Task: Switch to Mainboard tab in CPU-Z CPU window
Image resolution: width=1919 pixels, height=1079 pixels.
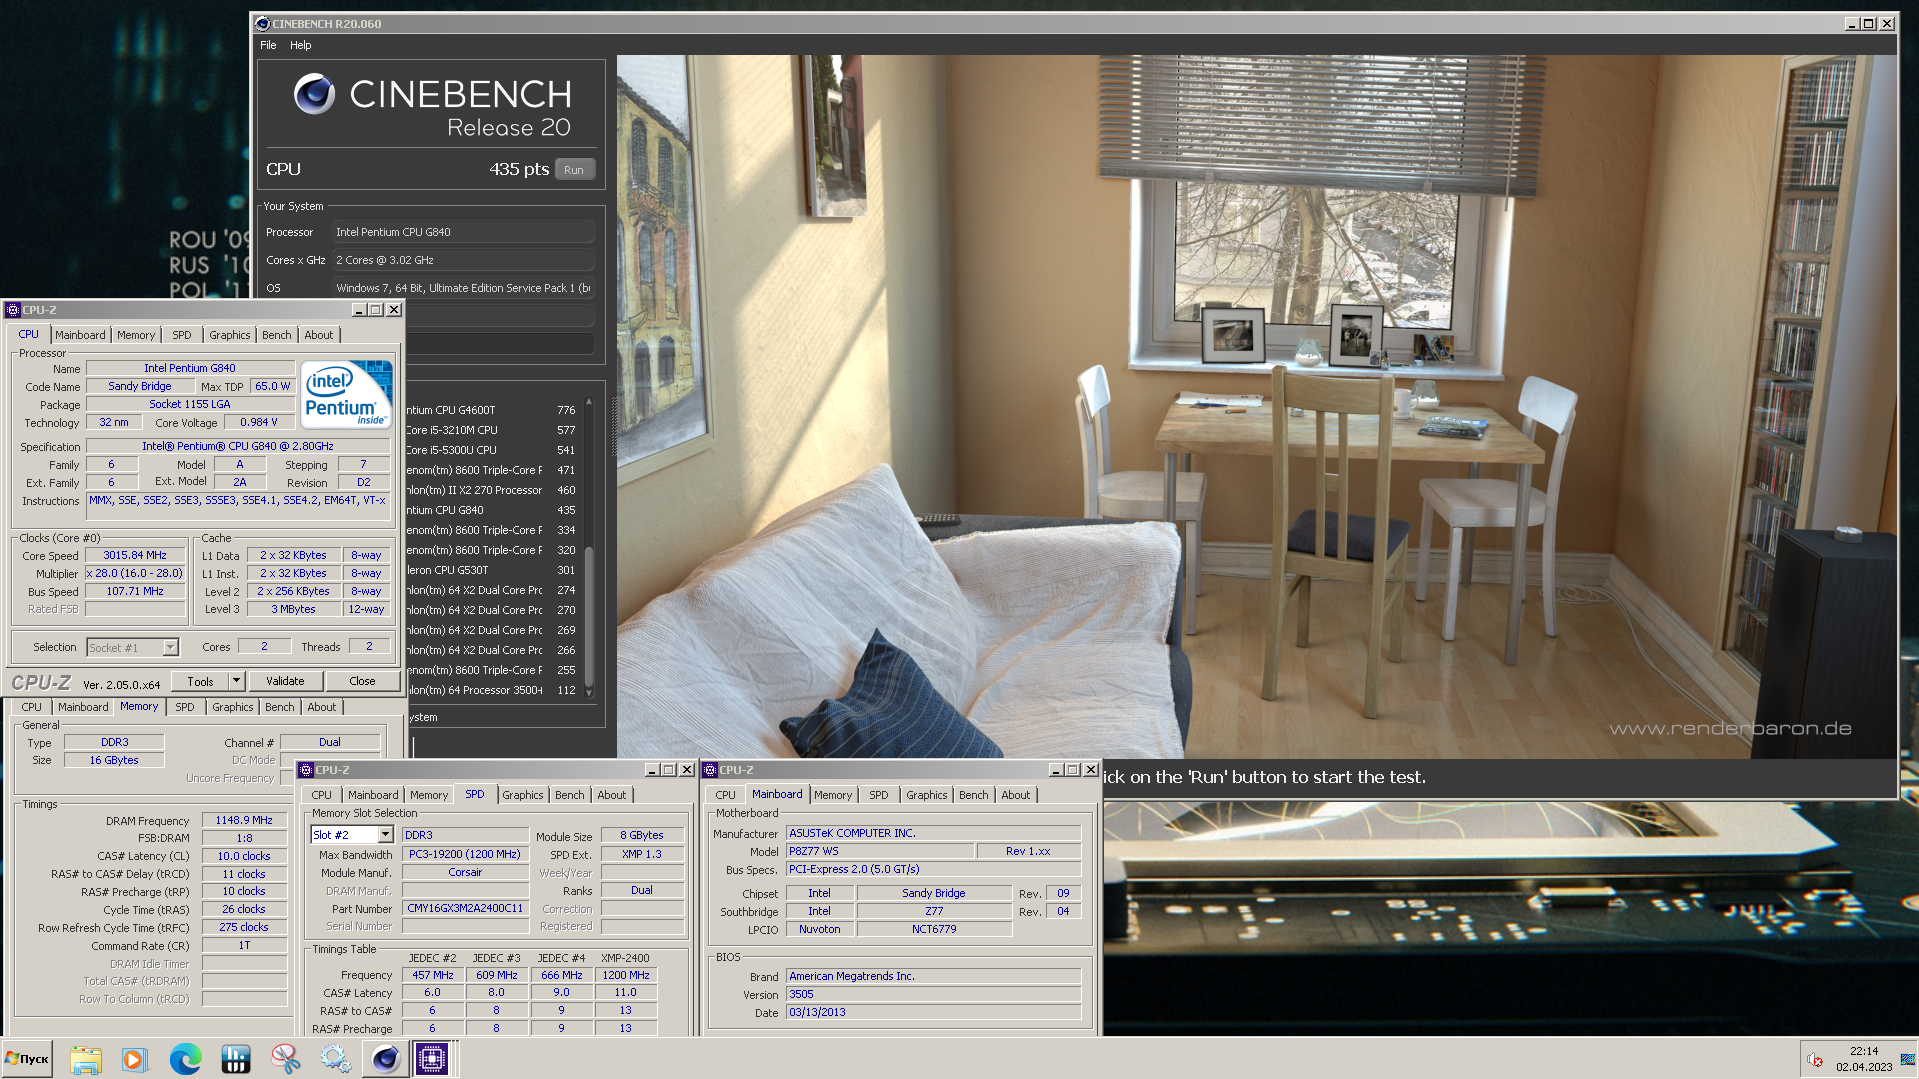Action: 80,335
